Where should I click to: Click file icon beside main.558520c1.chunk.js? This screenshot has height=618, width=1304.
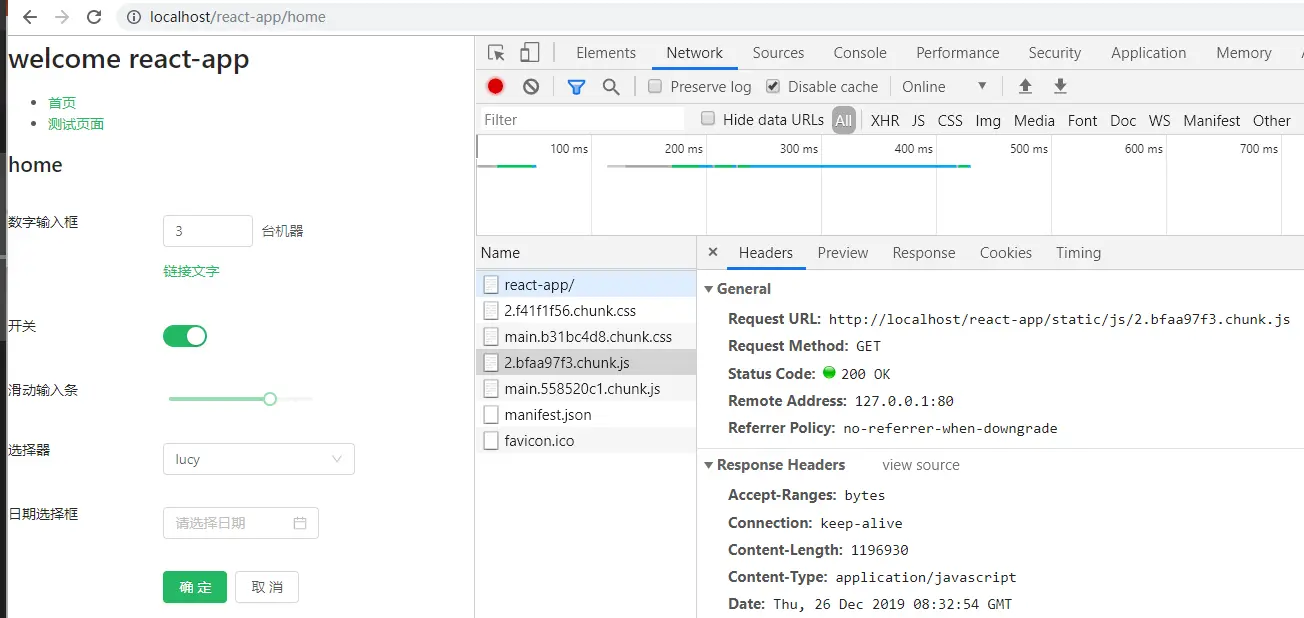tap(491, 388)
